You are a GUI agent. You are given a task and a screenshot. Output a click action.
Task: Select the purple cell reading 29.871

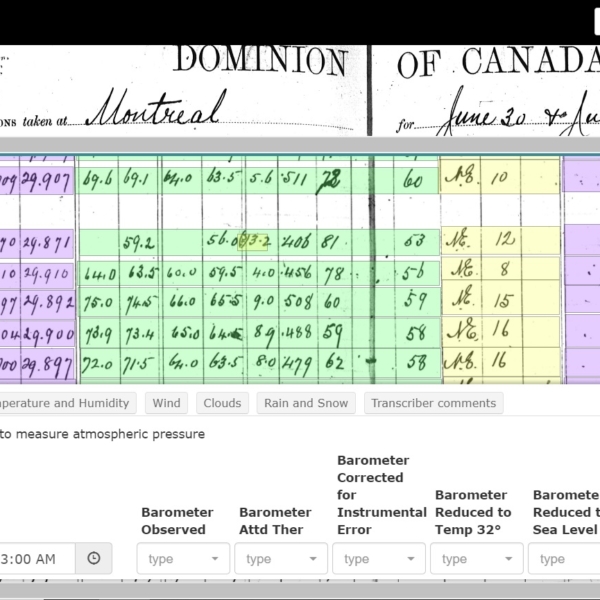pyautogui.click(x=47, y=242)
